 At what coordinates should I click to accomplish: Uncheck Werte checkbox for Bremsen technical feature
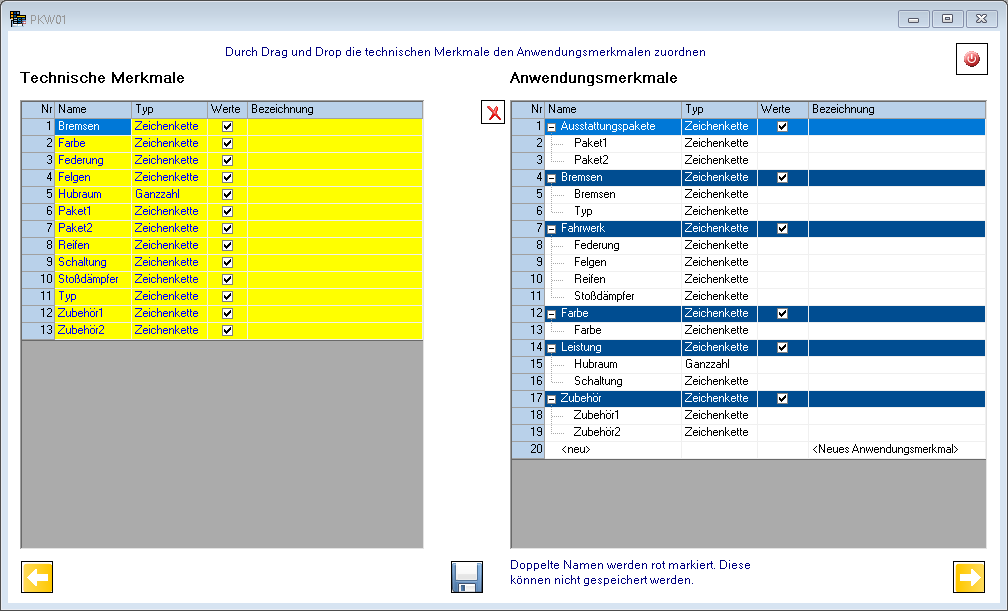point(228,127)
